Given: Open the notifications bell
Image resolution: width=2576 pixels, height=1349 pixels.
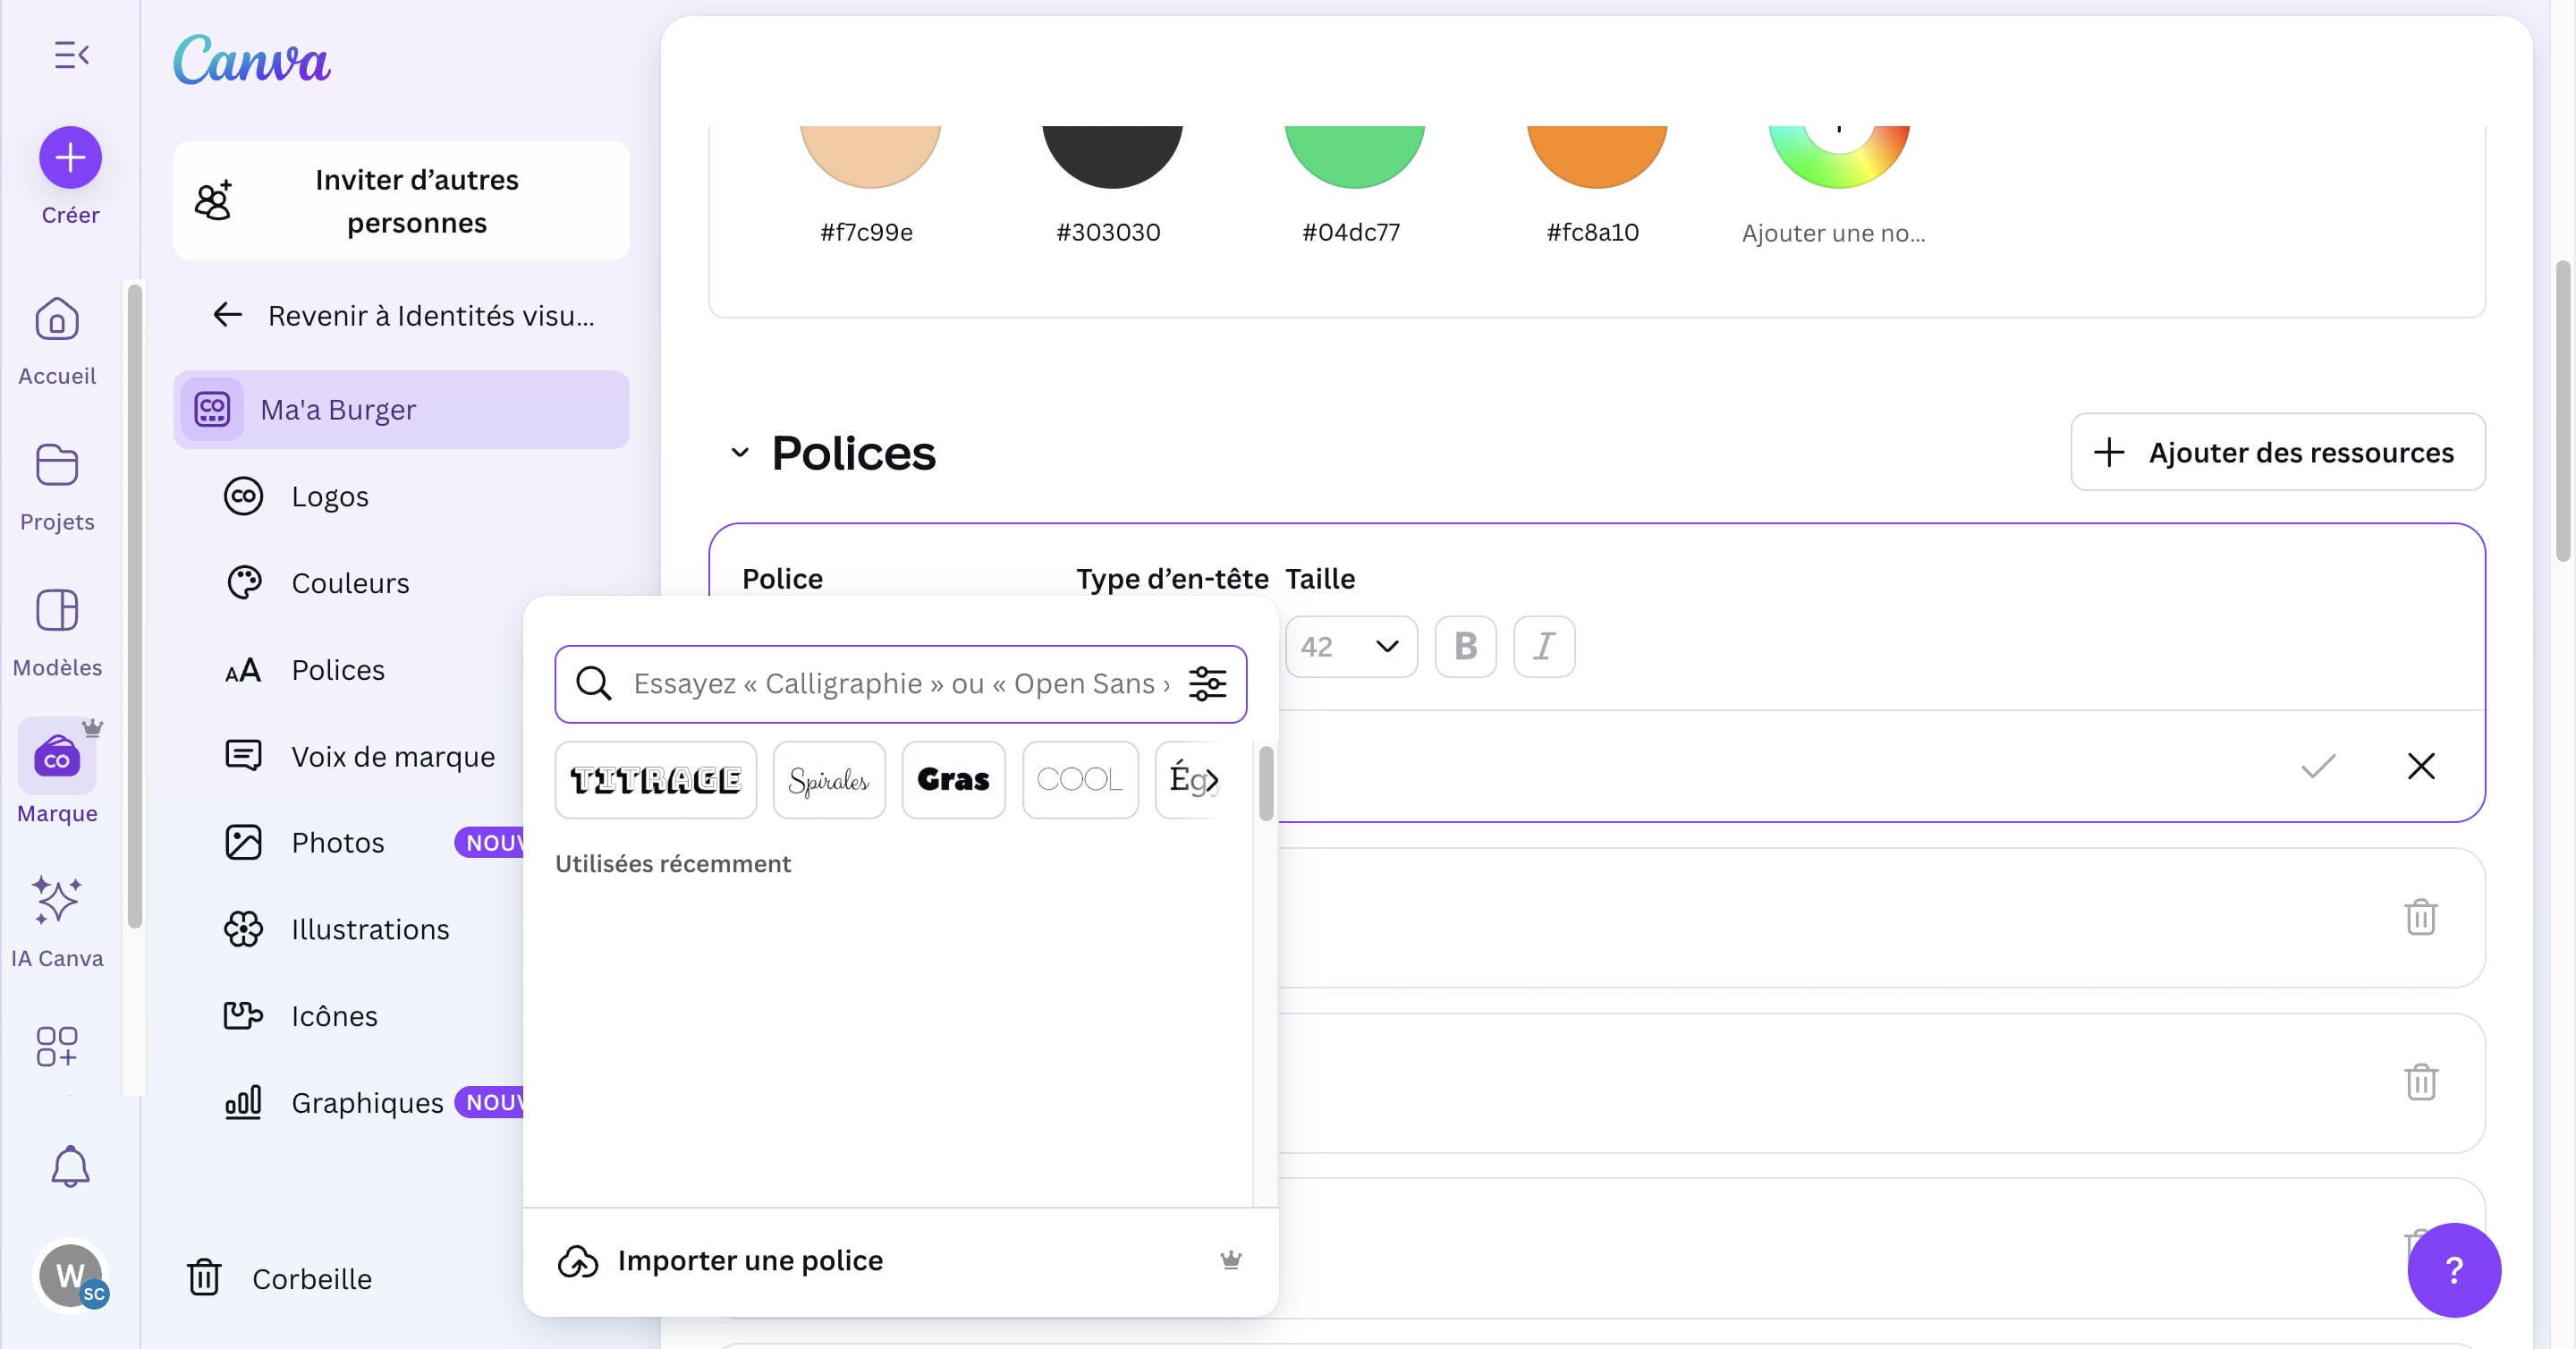Looking at the screenshot, I should (x=70, y=1166).
